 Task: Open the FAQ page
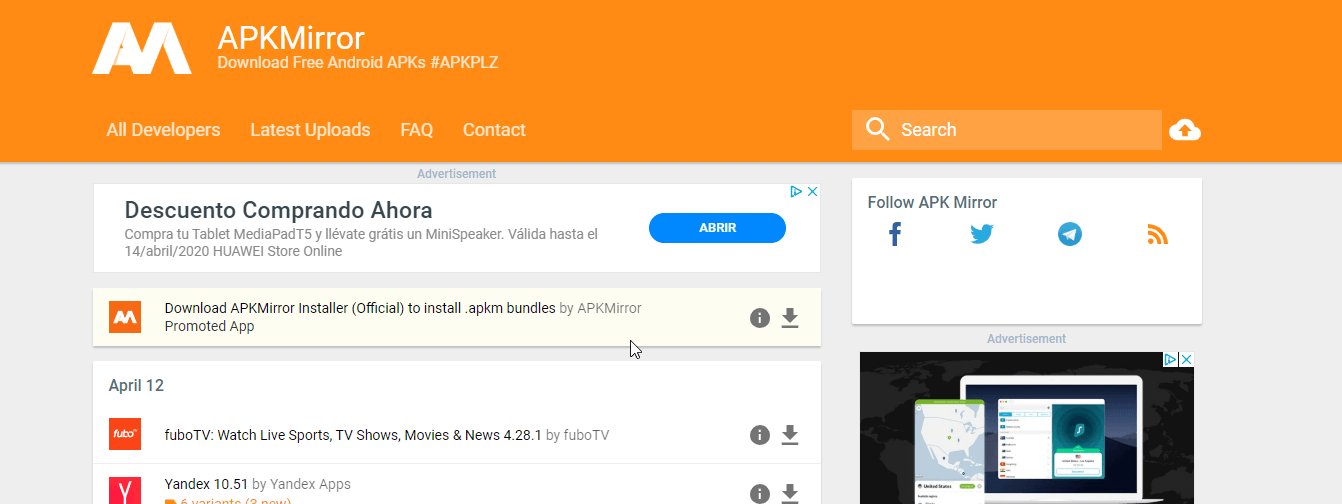tap(416, 130)
